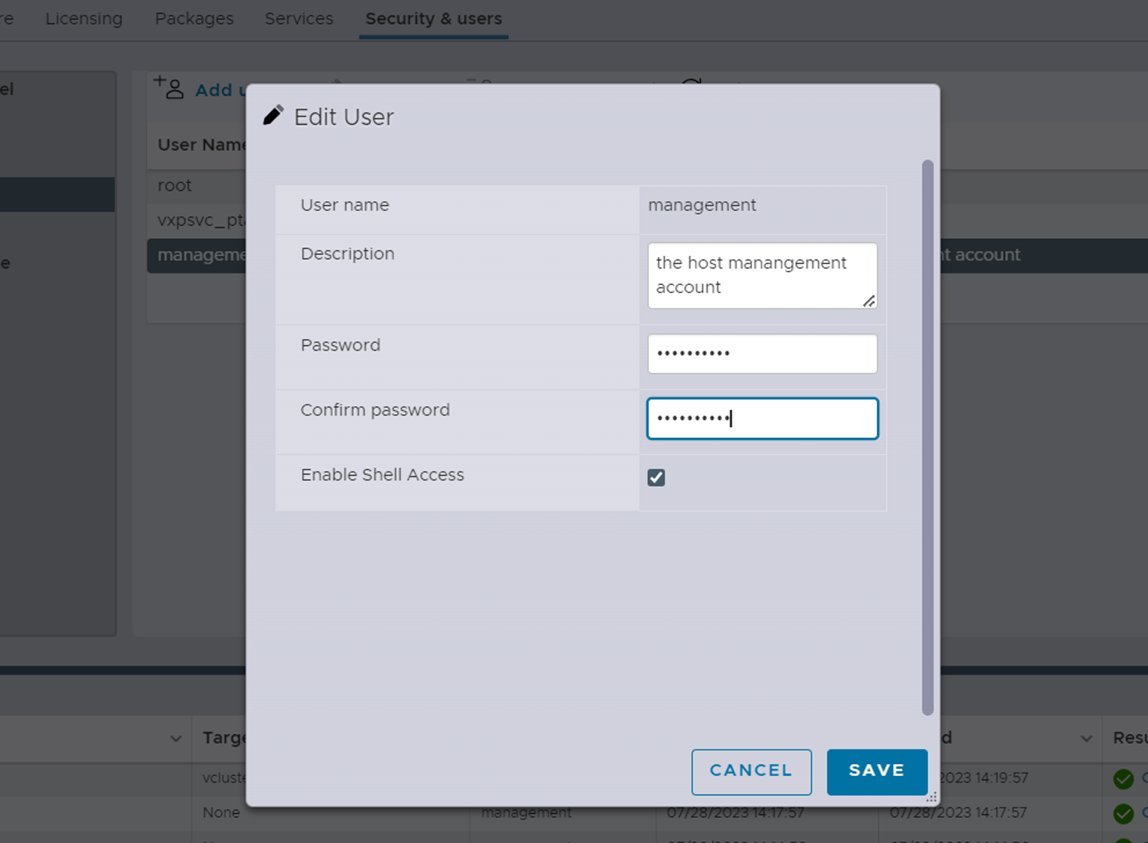Image resolution: width=1148 pixels, height=843 pixels.
Task: Click the User Name column header
Action: pos(201,145)
